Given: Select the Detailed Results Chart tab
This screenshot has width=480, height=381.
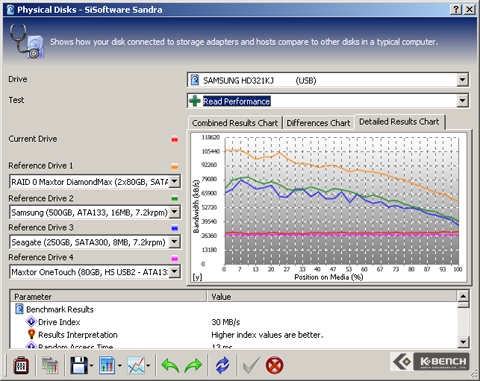Looking at the screenshot, I should 399,122.
